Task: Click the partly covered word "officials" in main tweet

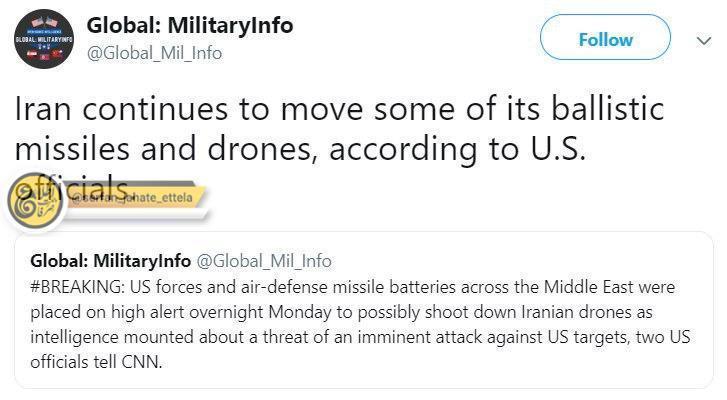Action: [71, 189]
